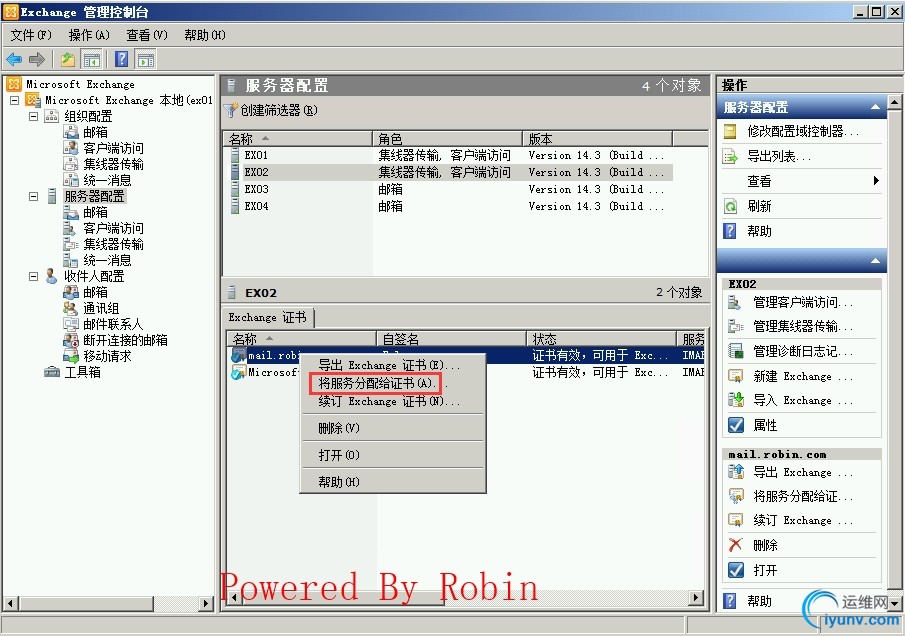Click the red X 删除 icon

pos(735,545)
